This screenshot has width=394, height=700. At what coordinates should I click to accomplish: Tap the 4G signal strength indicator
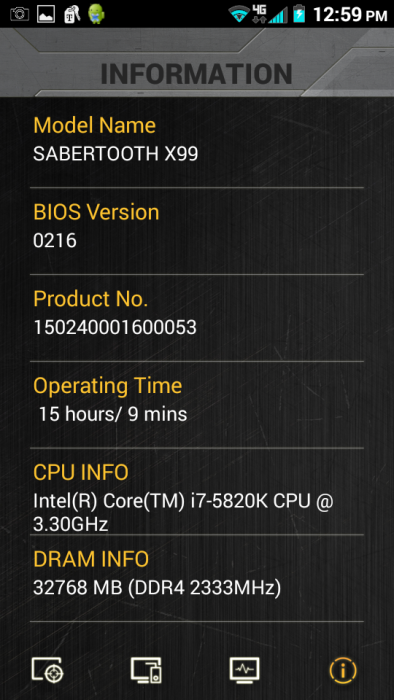click(x=270, y=14)
